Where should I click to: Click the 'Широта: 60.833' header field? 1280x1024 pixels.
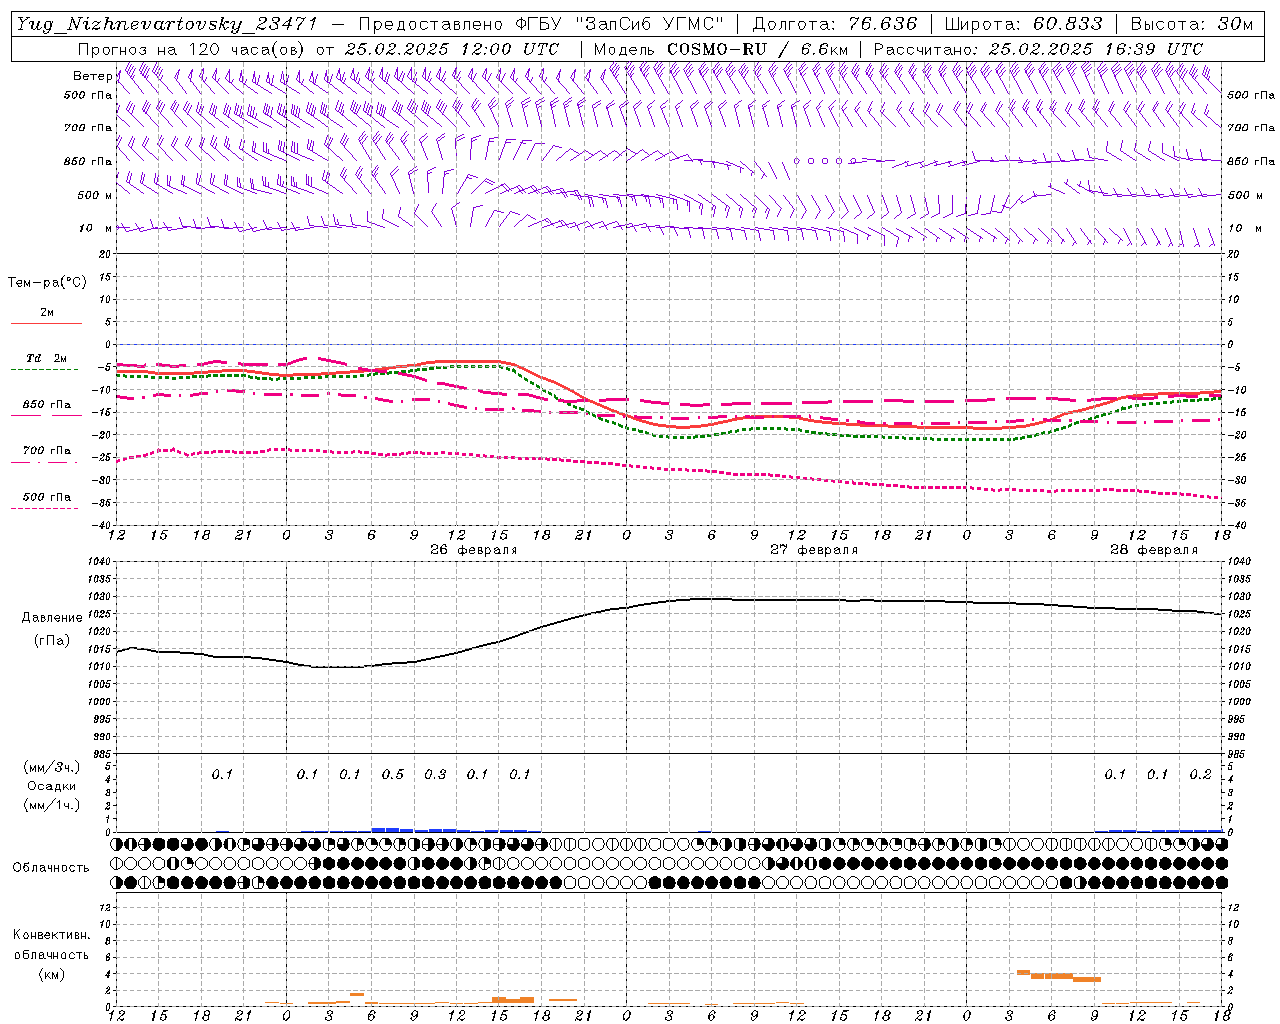tap(1023, 24)
